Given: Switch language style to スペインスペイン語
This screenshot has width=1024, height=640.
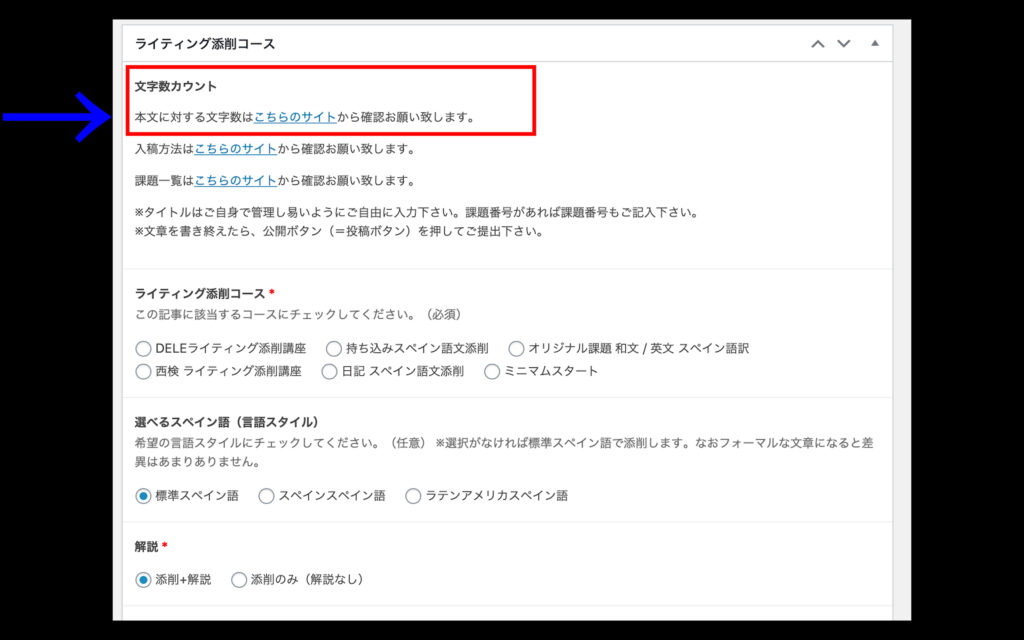Looking at the screenshot, I should [x=266, y=496].
